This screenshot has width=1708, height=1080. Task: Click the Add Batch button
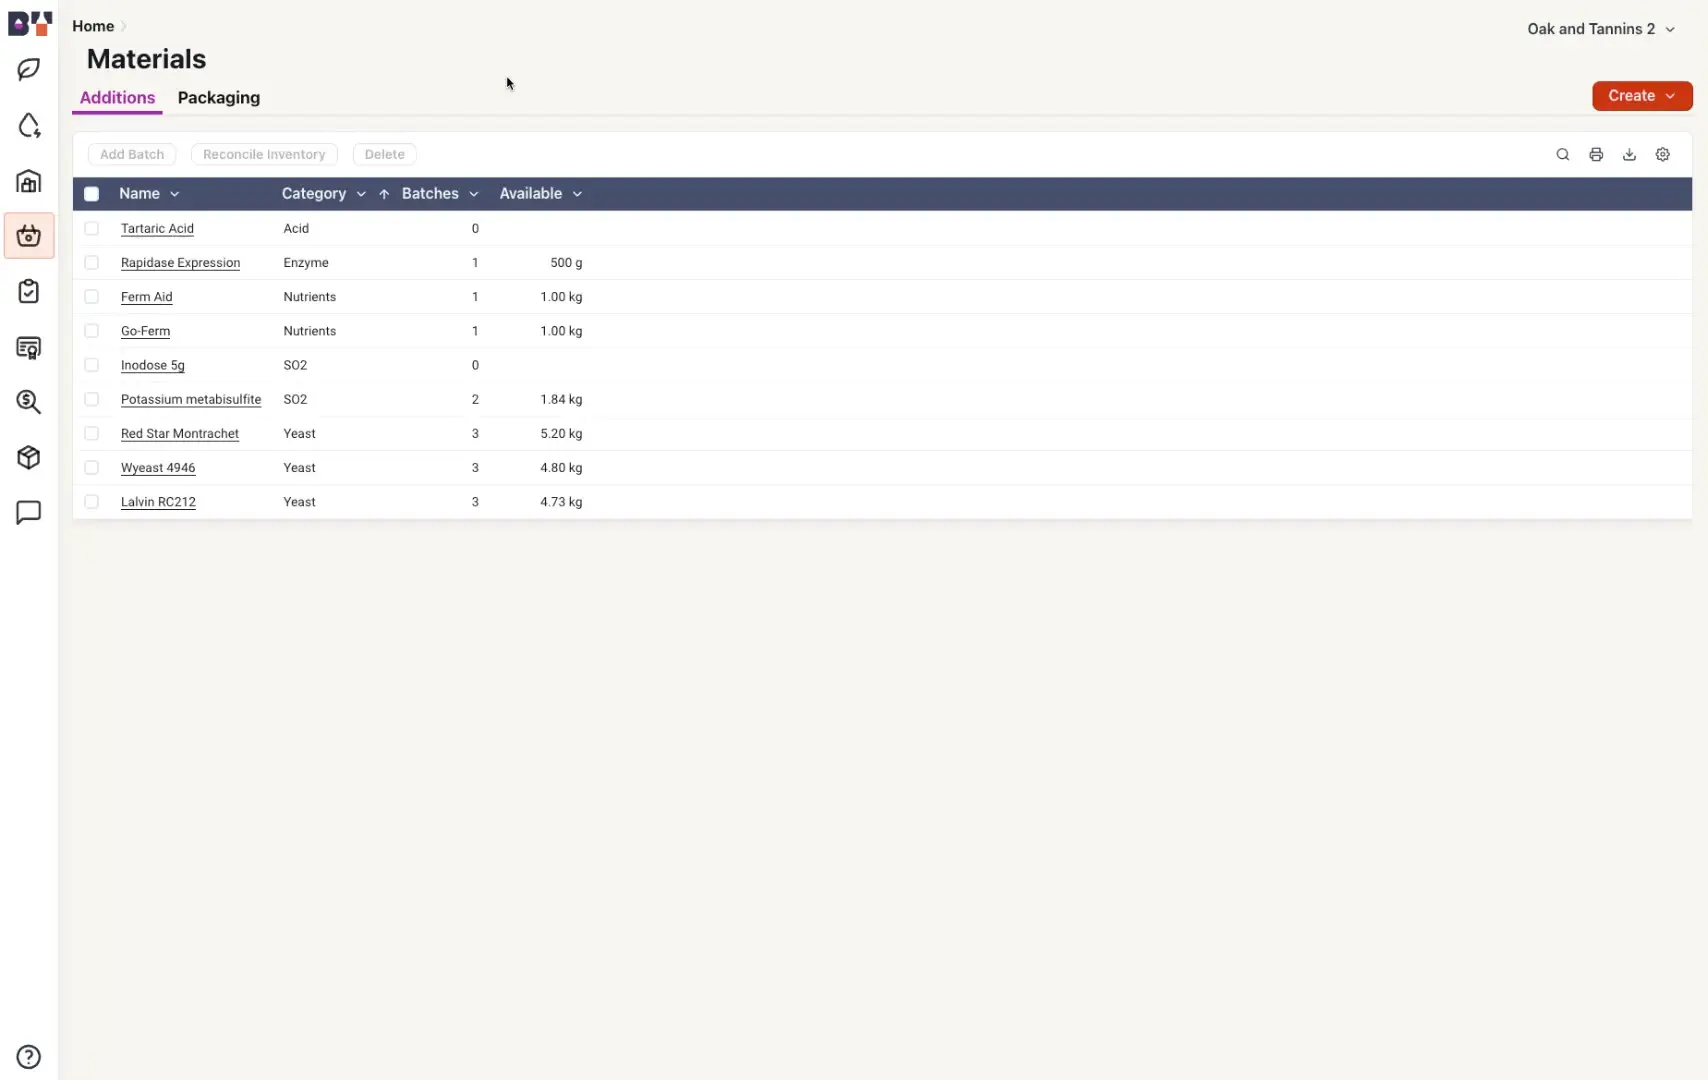tap(132, 154)
